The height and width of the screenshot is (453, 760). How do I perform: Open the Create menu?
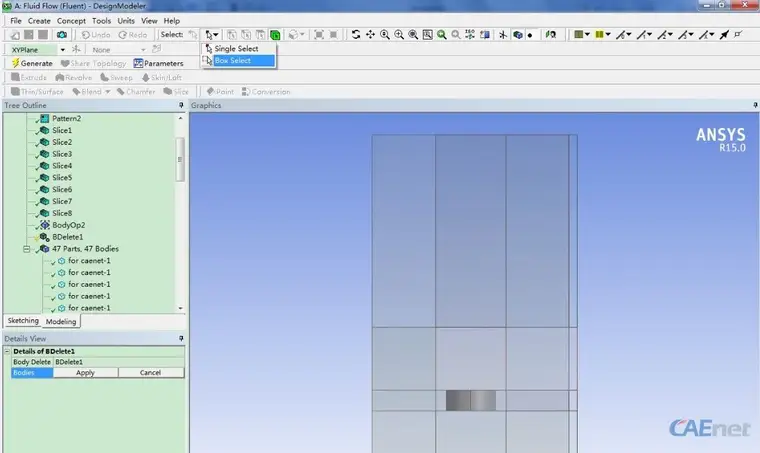pos(39,21)
